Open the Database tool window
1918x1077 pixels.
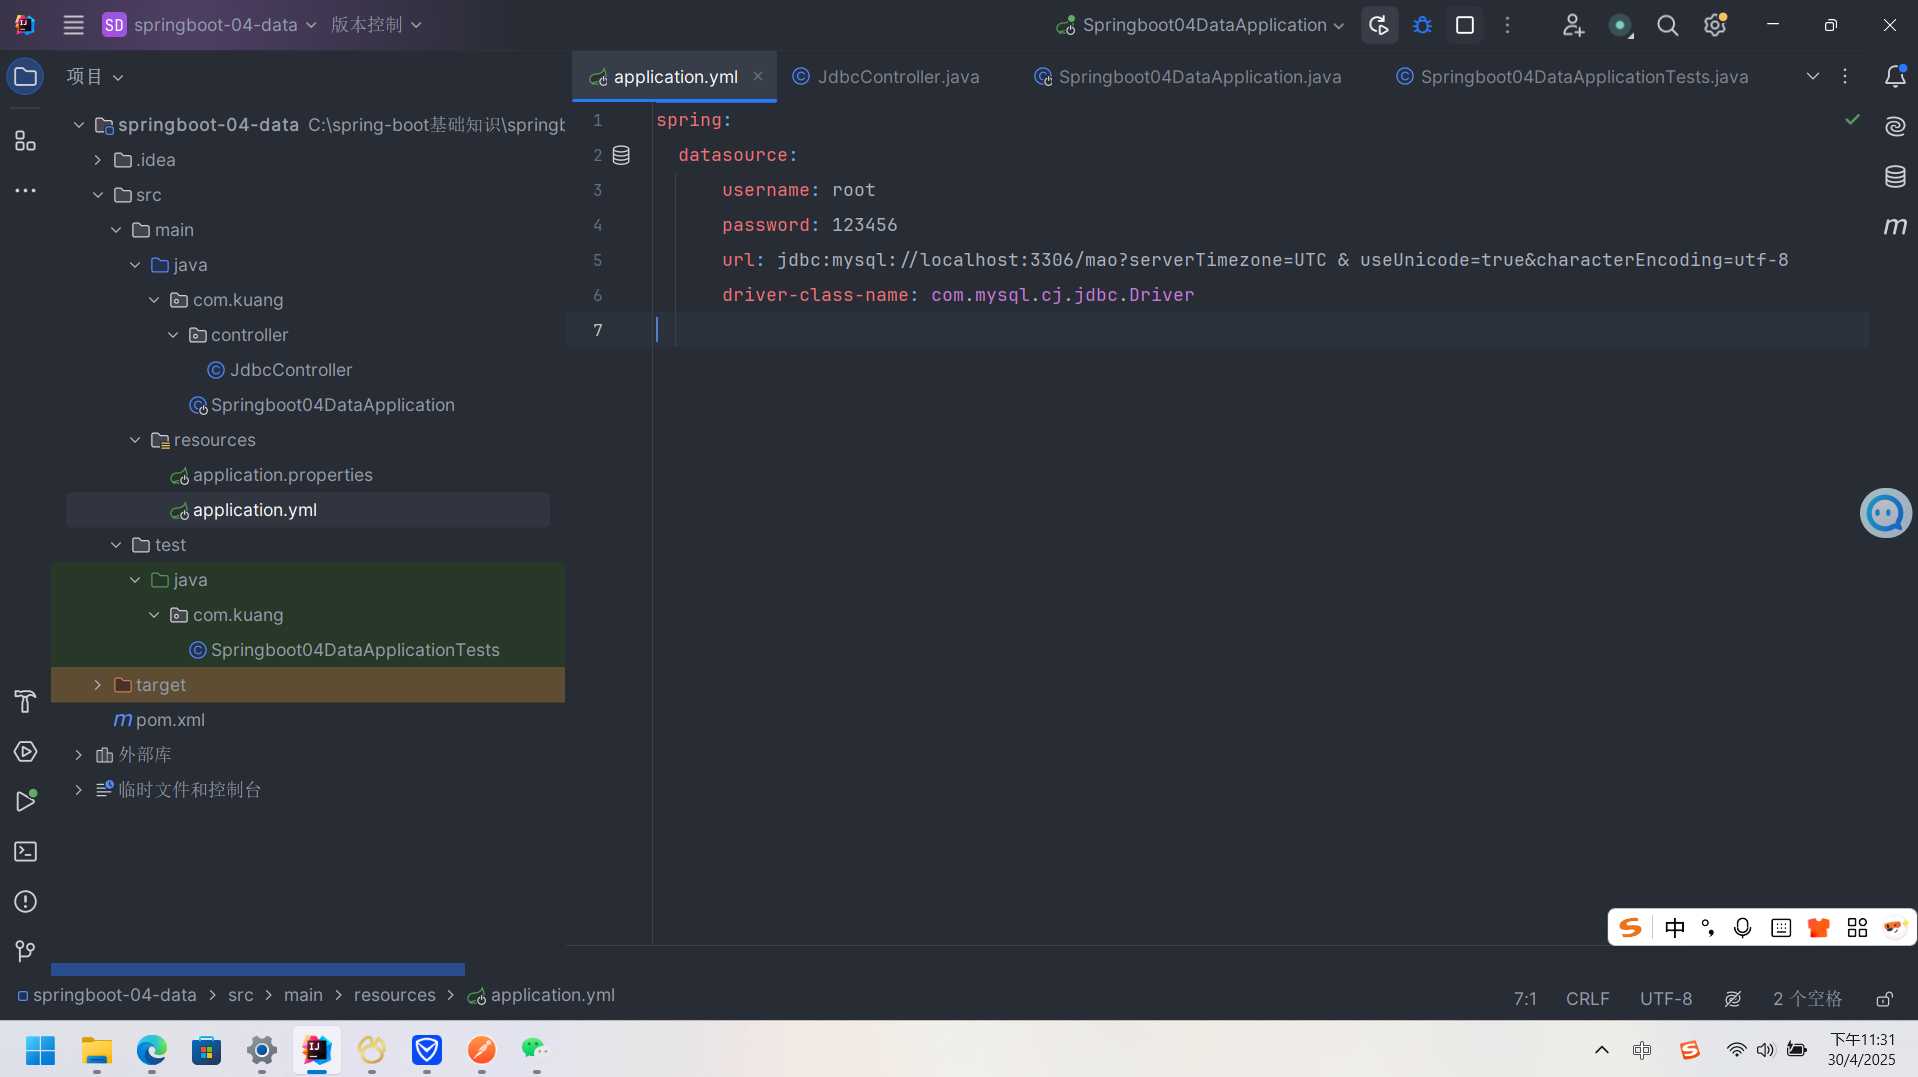pyautogui.click(x=1894, y=177)
